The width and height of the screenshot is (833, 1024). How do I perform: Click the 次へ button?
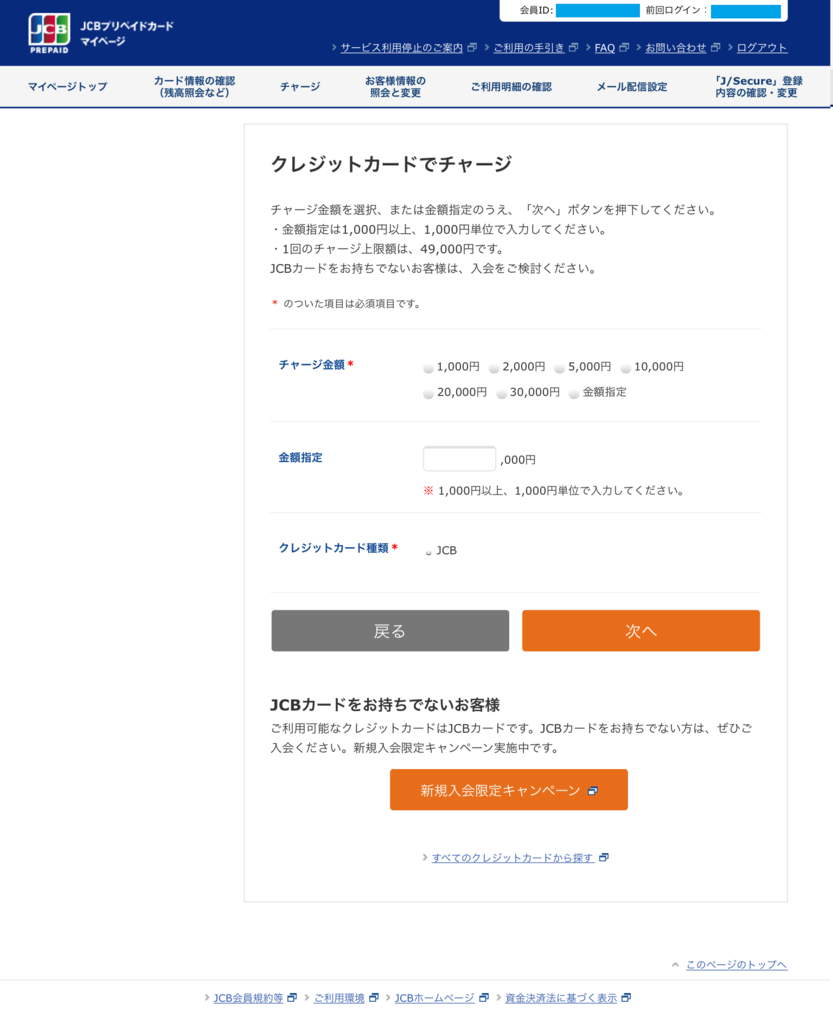coord(641,631)
